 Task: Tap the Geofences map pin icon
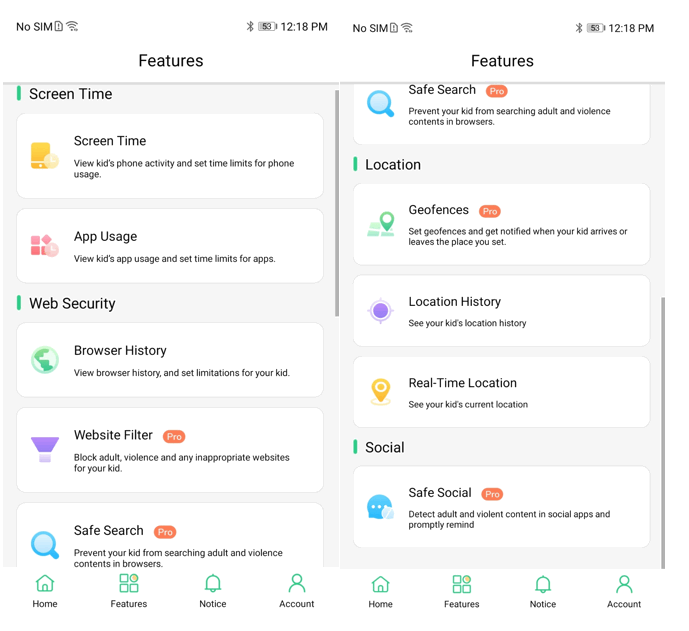pos(380,223)
